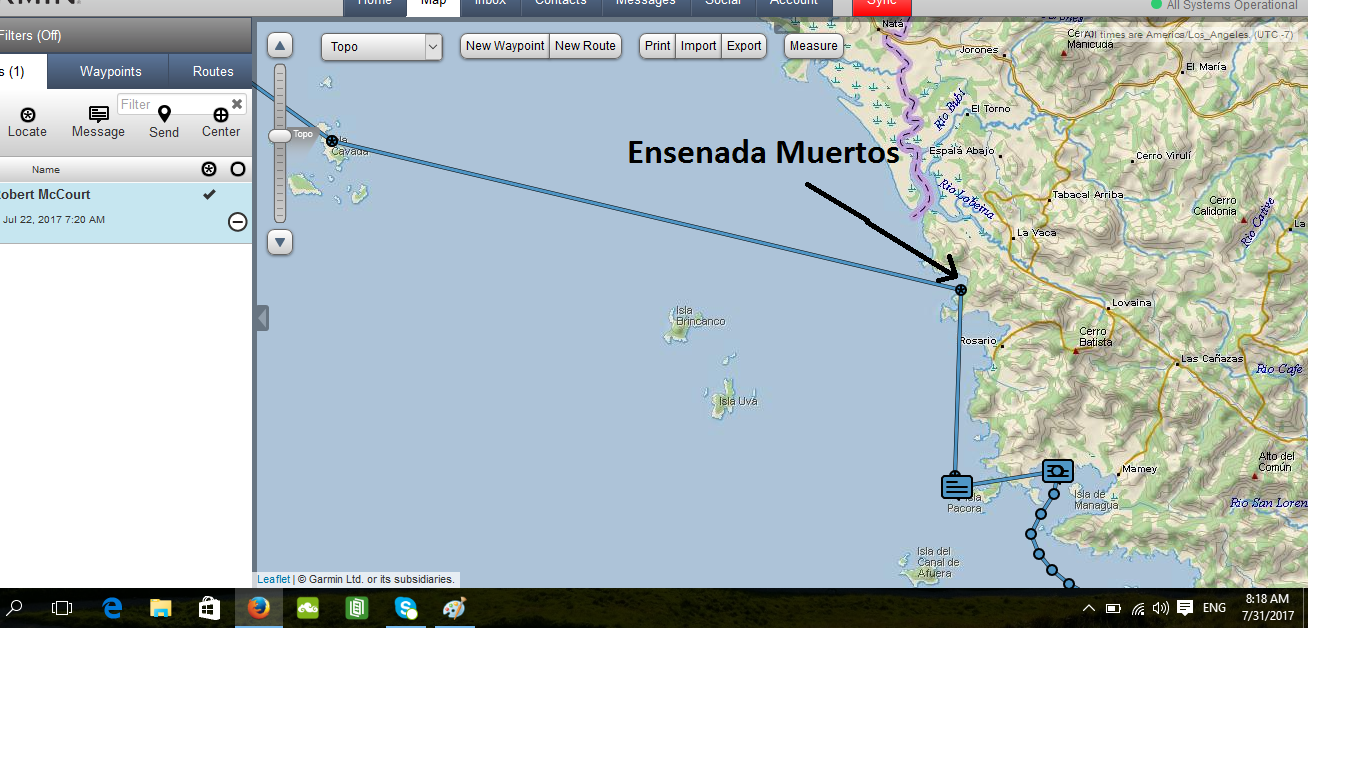Toggle the checkmark next to Robert McCourt
Viewport: 1366px width, 768px height.
209,194
